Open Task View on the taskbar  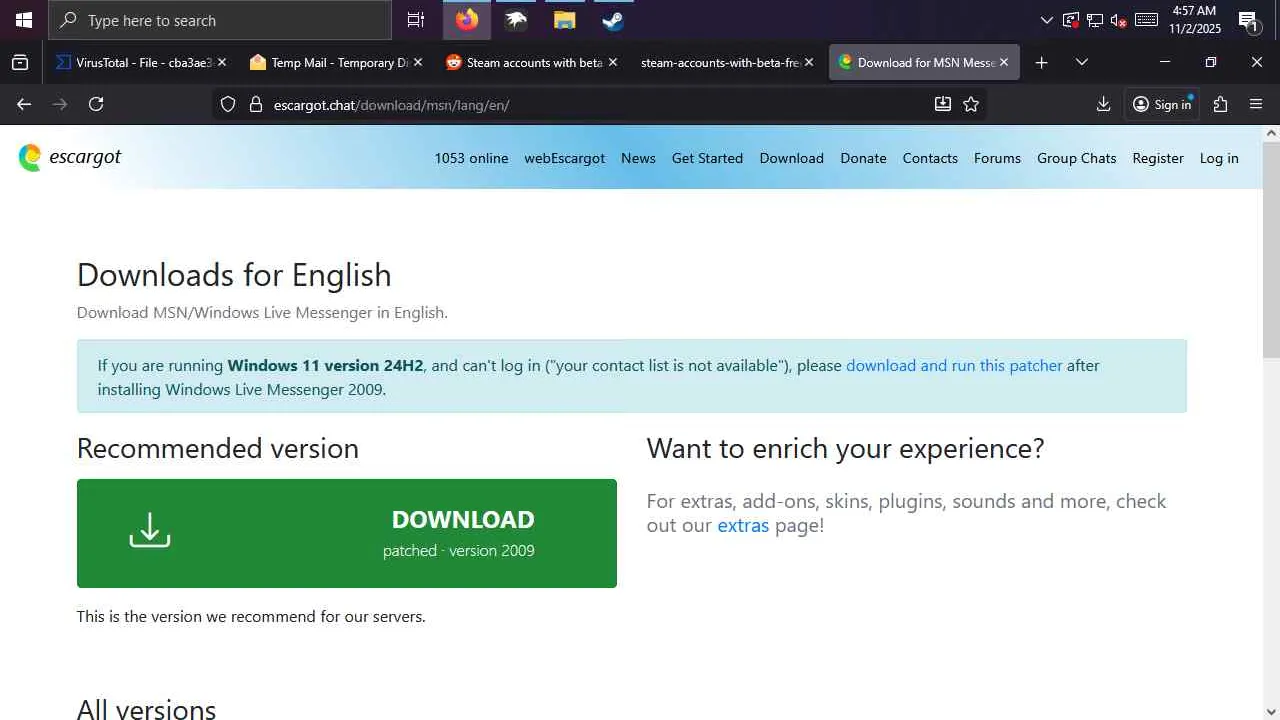(416, 20)
